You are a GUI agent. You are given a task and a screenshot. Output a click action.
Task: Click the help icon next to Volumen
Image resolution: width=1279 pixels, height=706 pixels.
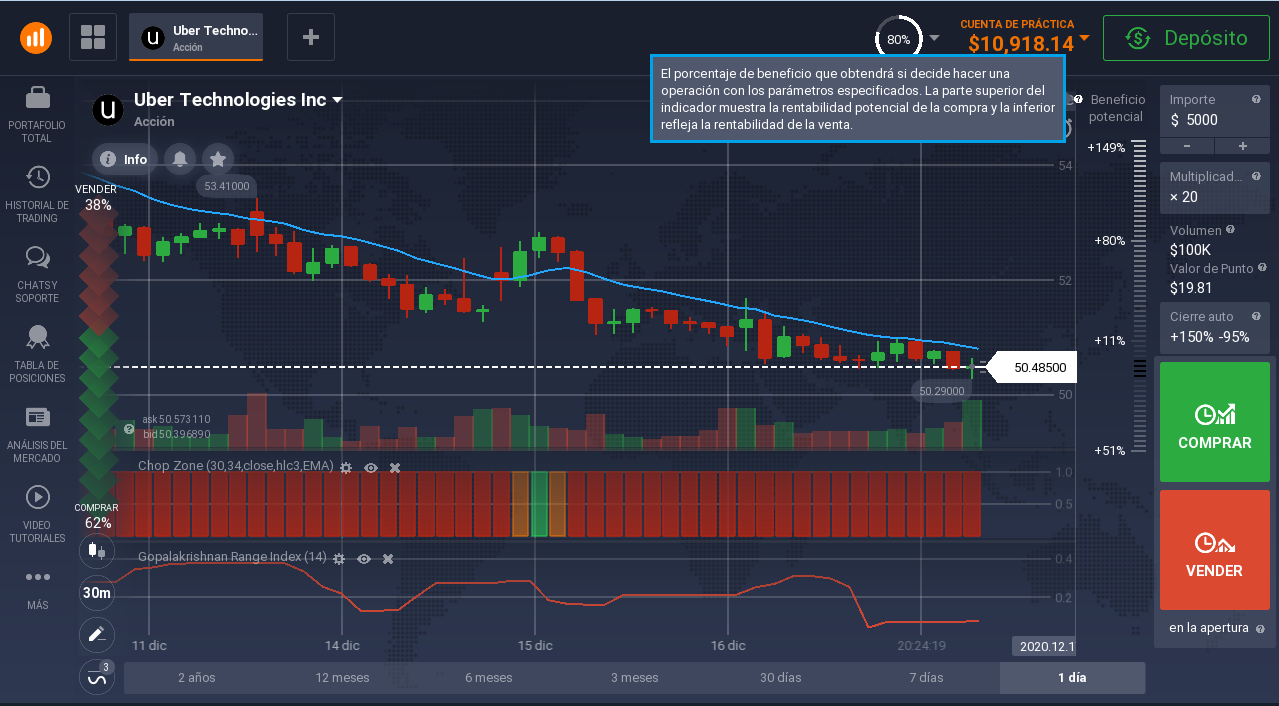1230,229
